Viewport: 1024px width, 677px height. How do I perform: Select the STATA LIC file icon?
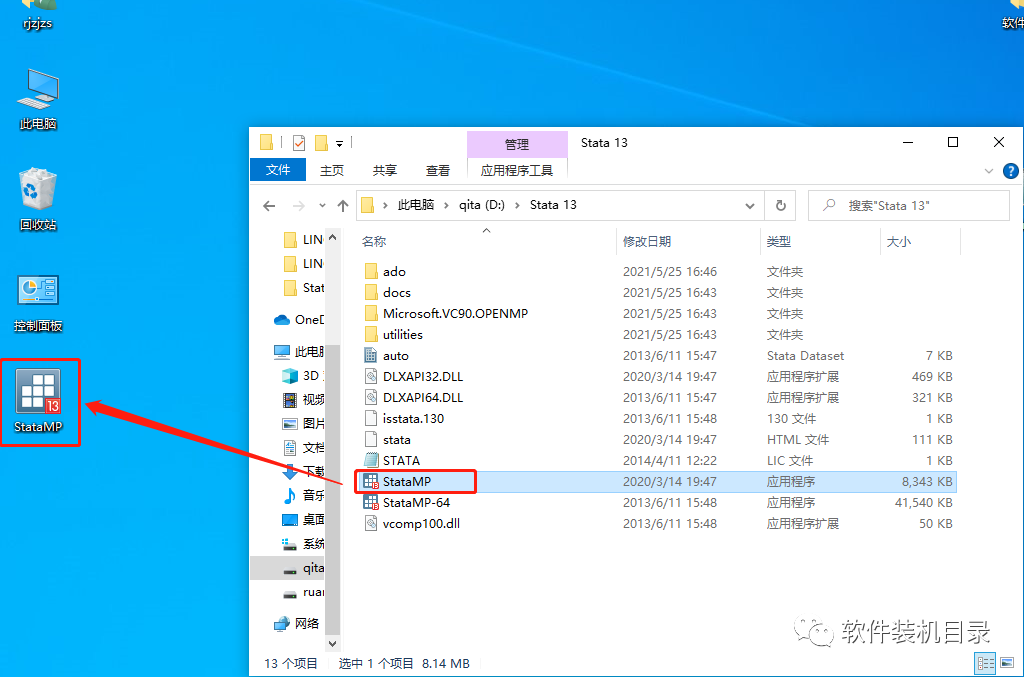point(371,460)
